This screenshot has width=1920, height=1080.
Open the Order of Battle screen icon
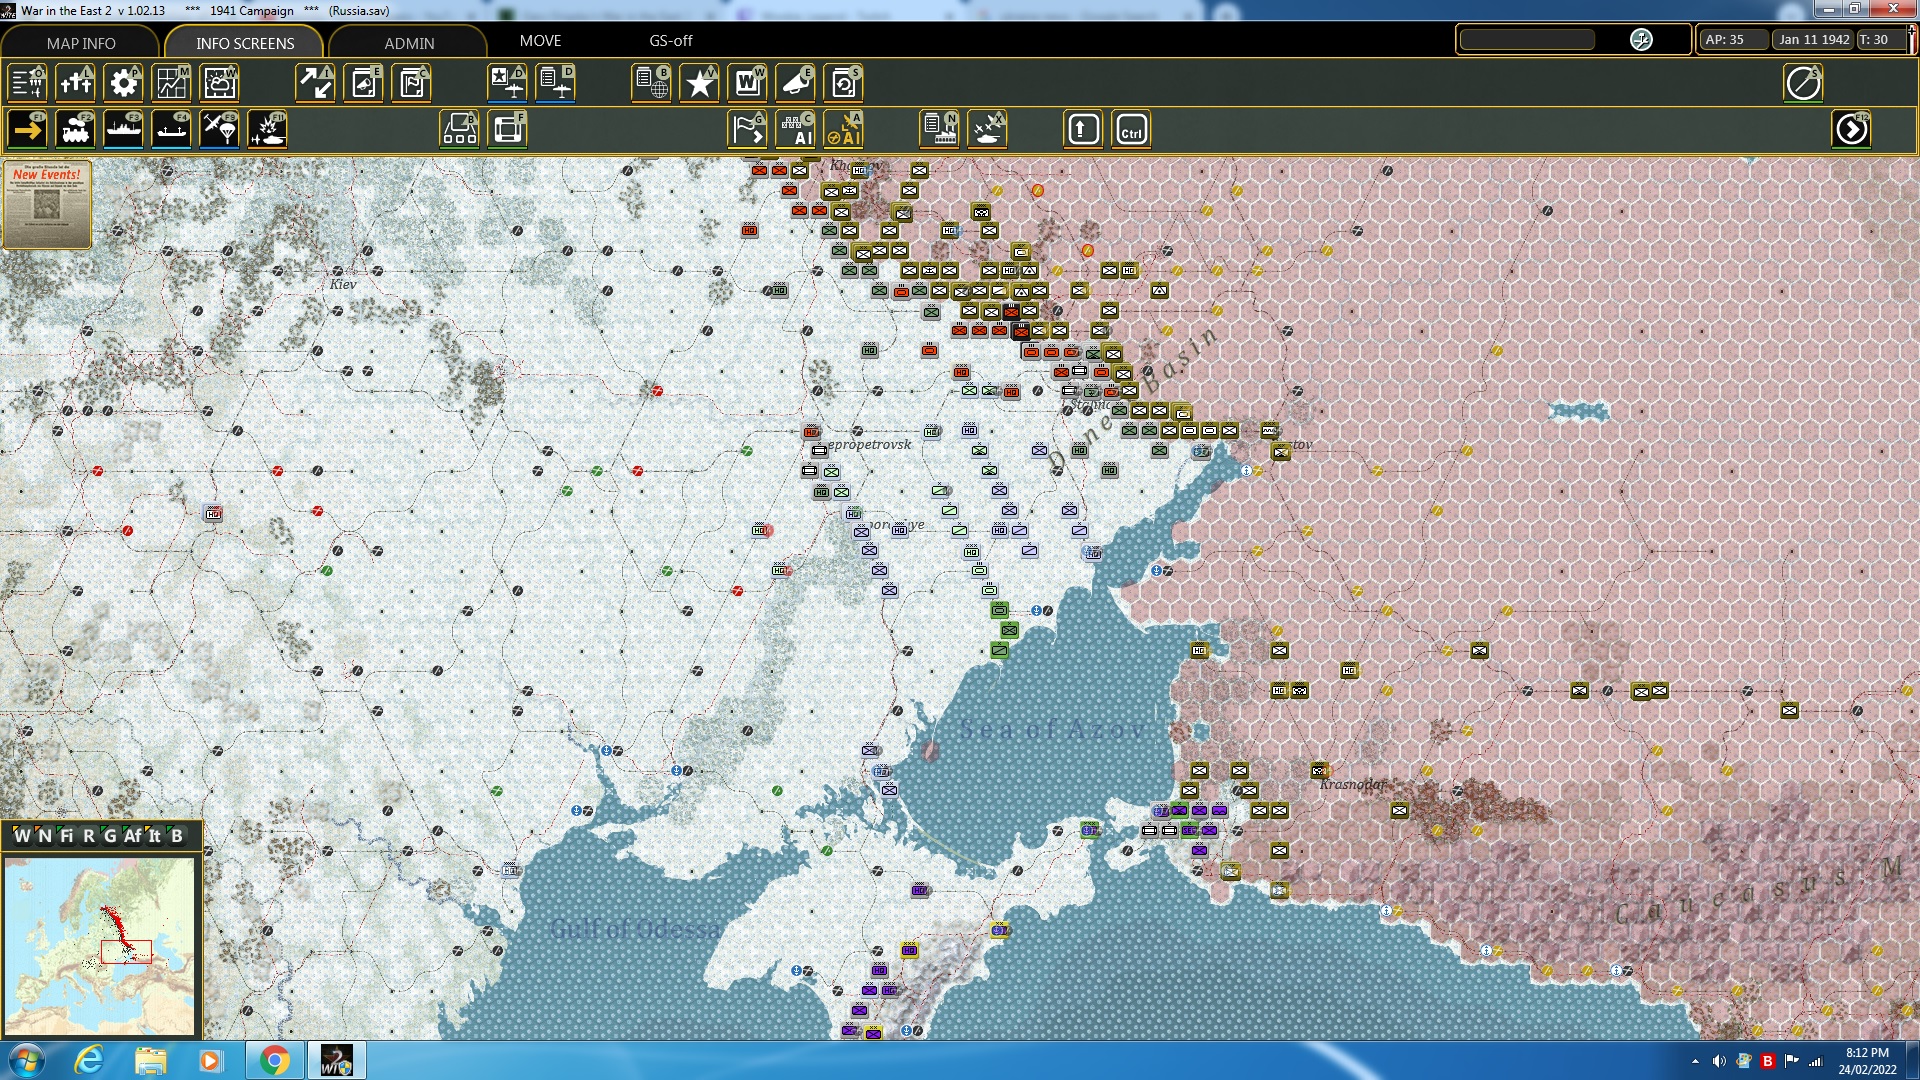pyautogui.click(x=27, y=83)
